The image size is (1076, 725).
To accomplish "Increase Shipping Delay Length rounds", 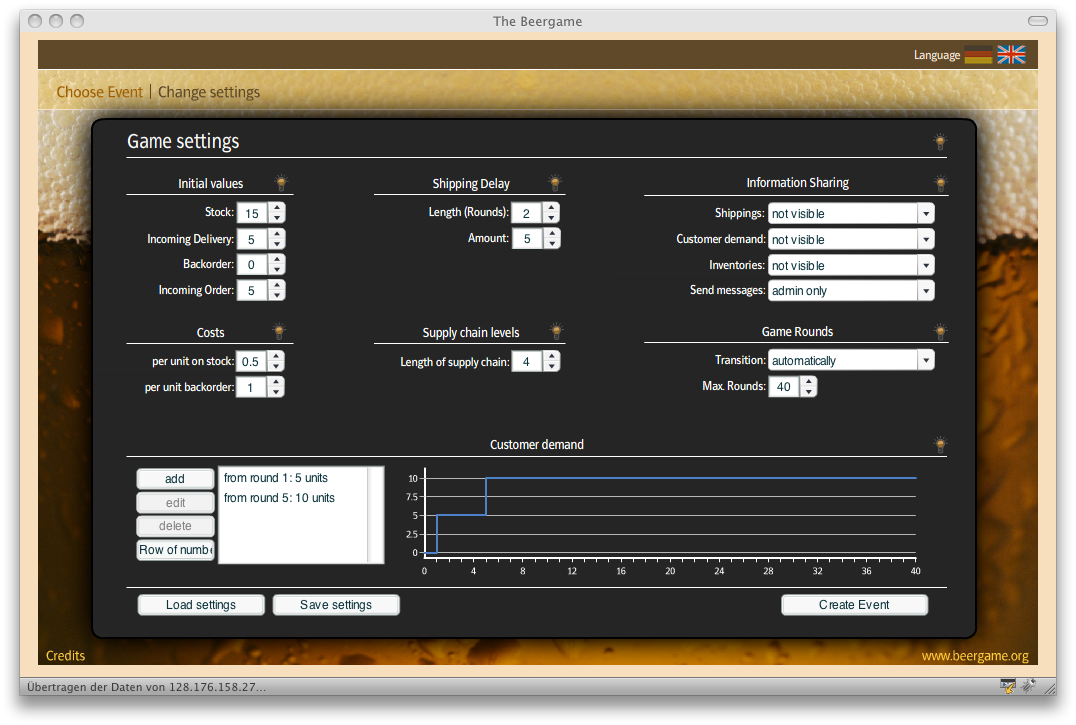I will 551,208.
